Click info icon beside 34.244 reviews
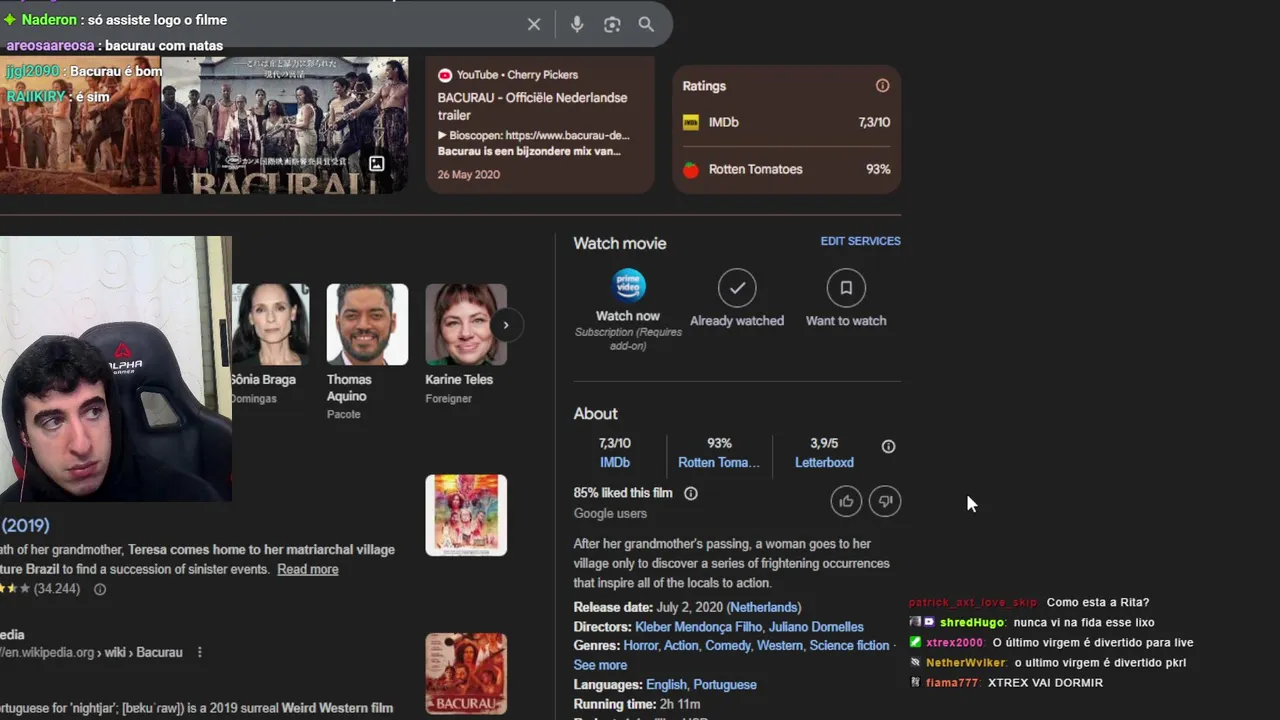The width and height of the screenshot is (1280, 720). coord(100,589)
